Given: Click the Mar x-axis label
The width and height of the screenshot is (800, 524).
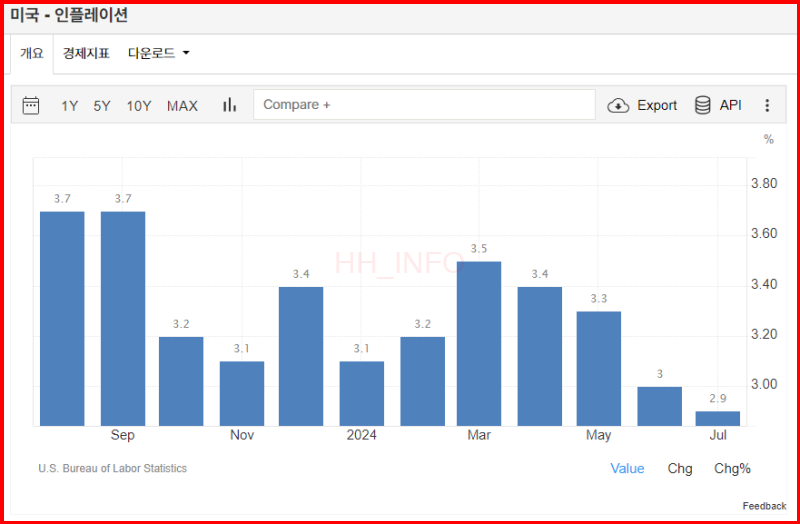Looking at the screenshot, I should click(479, 435).
